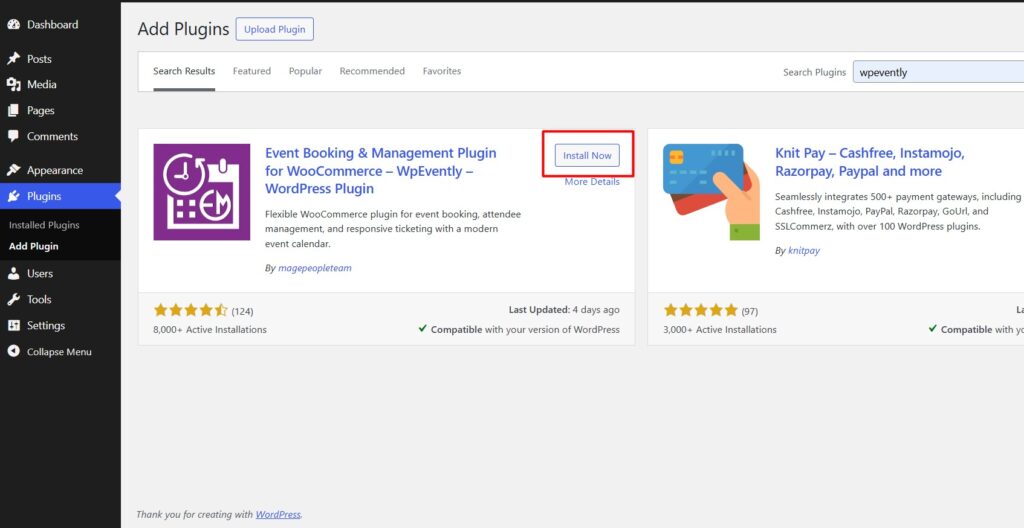Open the purple WpEvently plugin thumbnail
Image resolution: width=1024 pixels, height=528 pixels.
point(202,192)
